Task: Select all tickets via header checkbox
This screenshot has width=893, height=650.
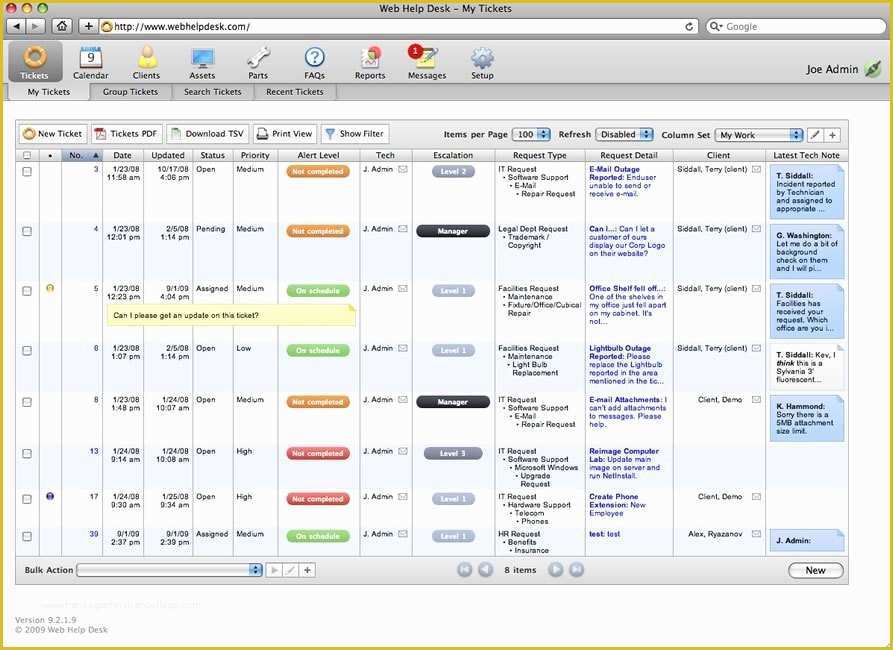Action: coord(27,156)
